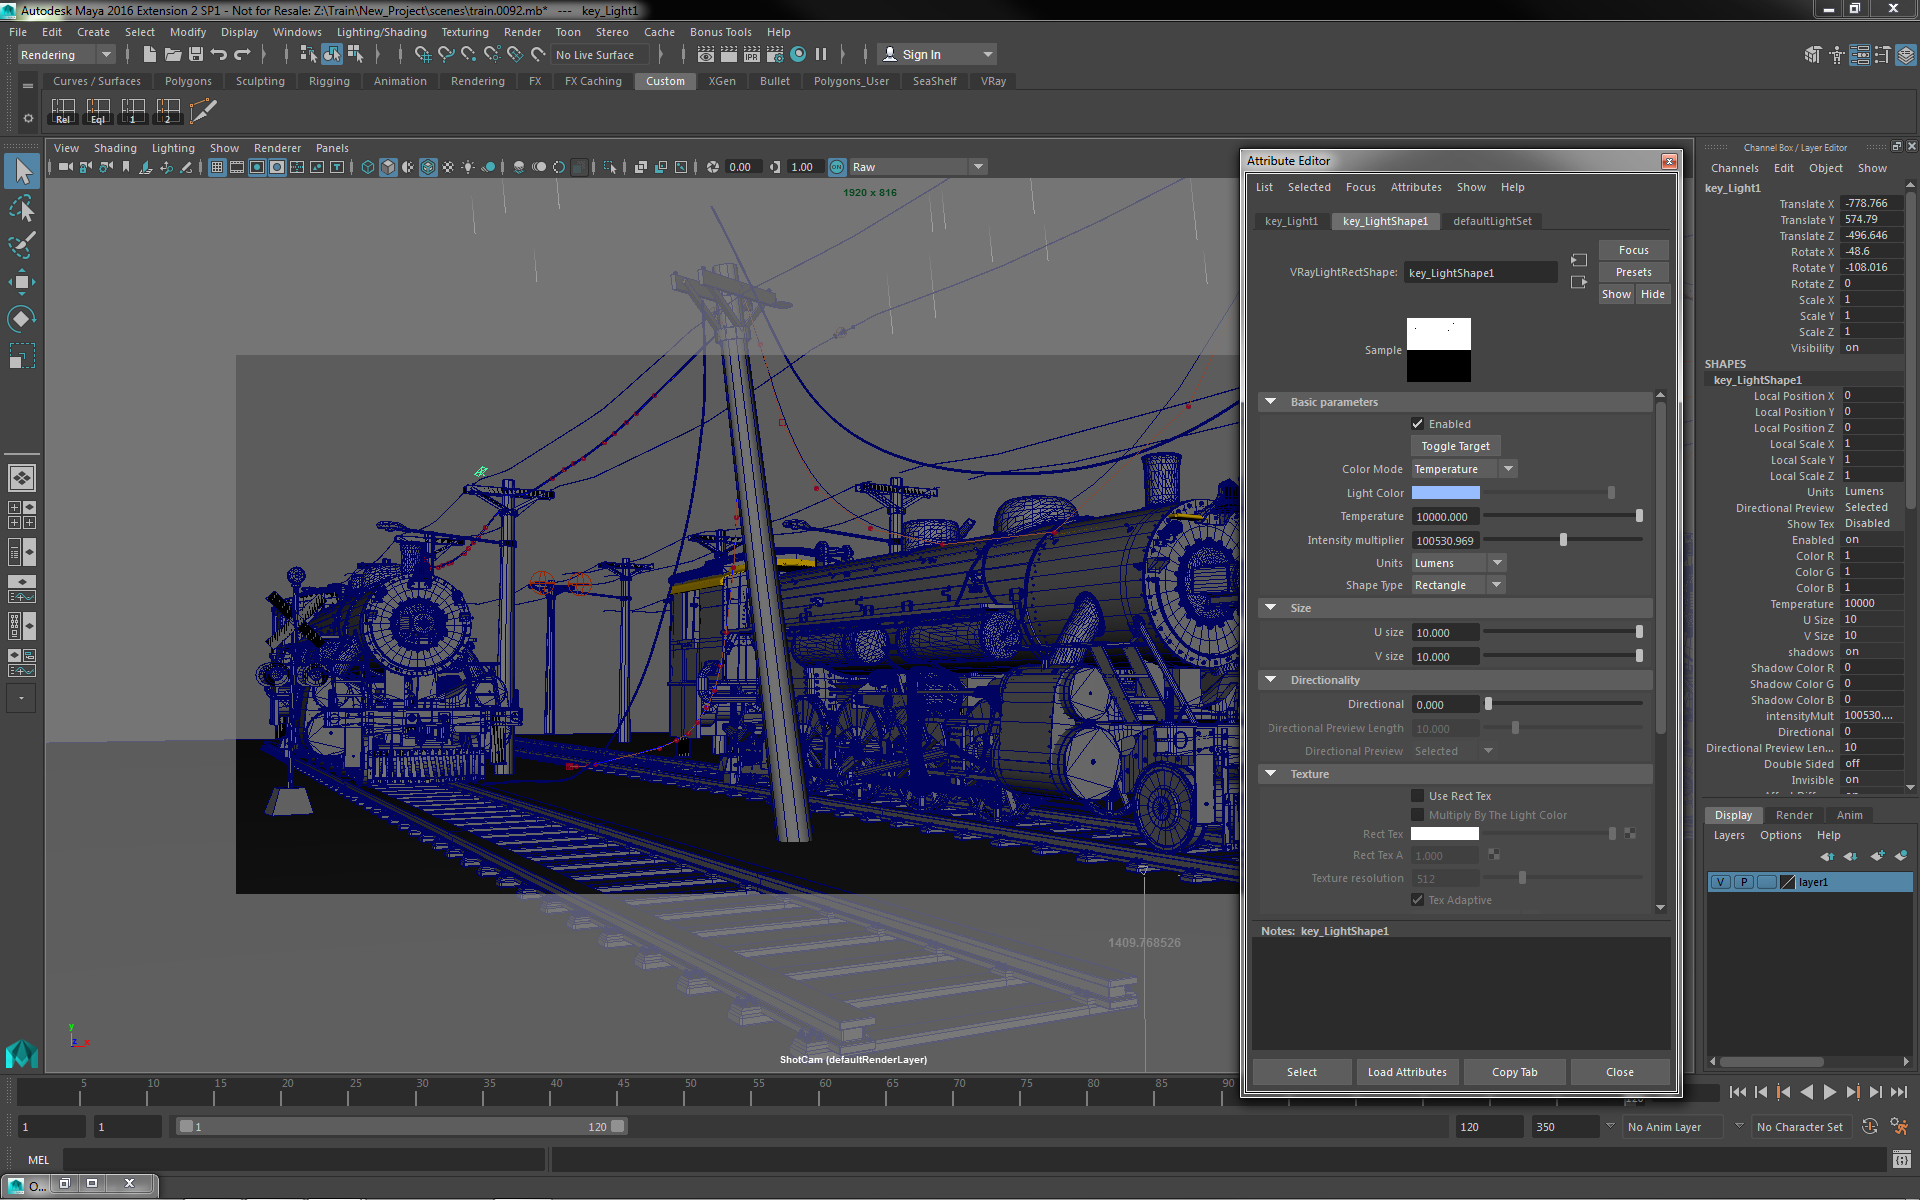
Task: Check Use Rect Tex checkbox
Action: [1417, 796]
